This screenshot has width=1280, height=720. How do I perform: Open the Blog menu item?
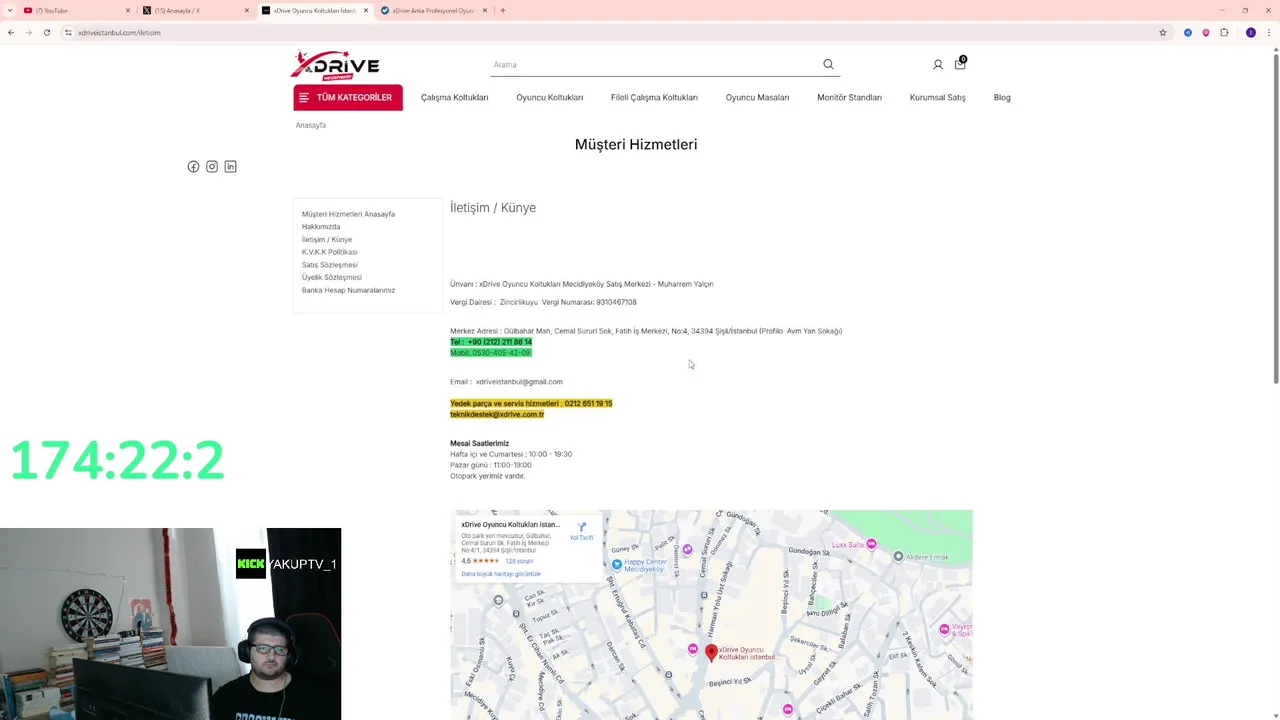[1002, 97]
